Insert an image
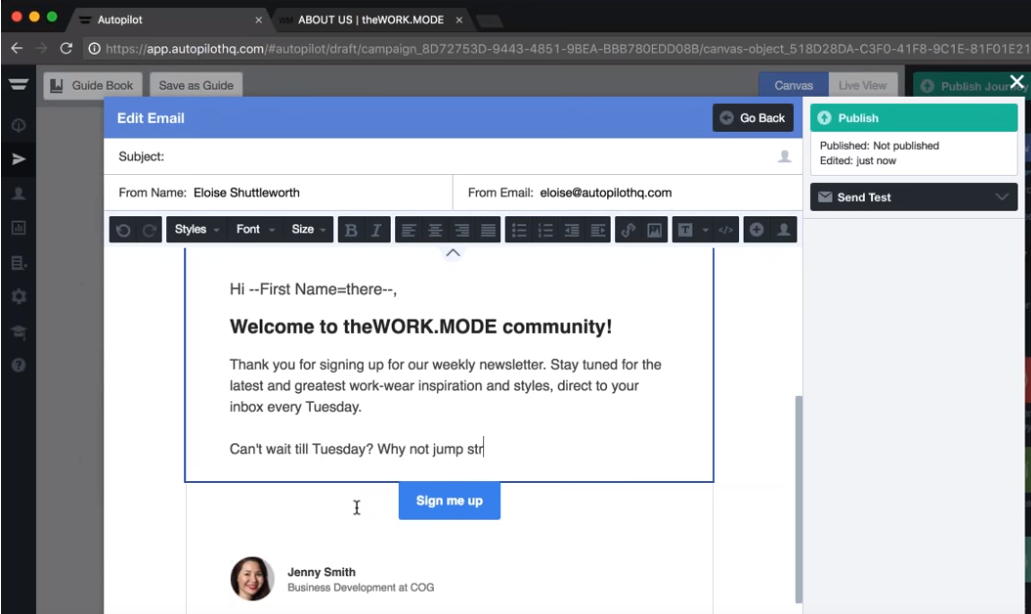 coord(655,230)
